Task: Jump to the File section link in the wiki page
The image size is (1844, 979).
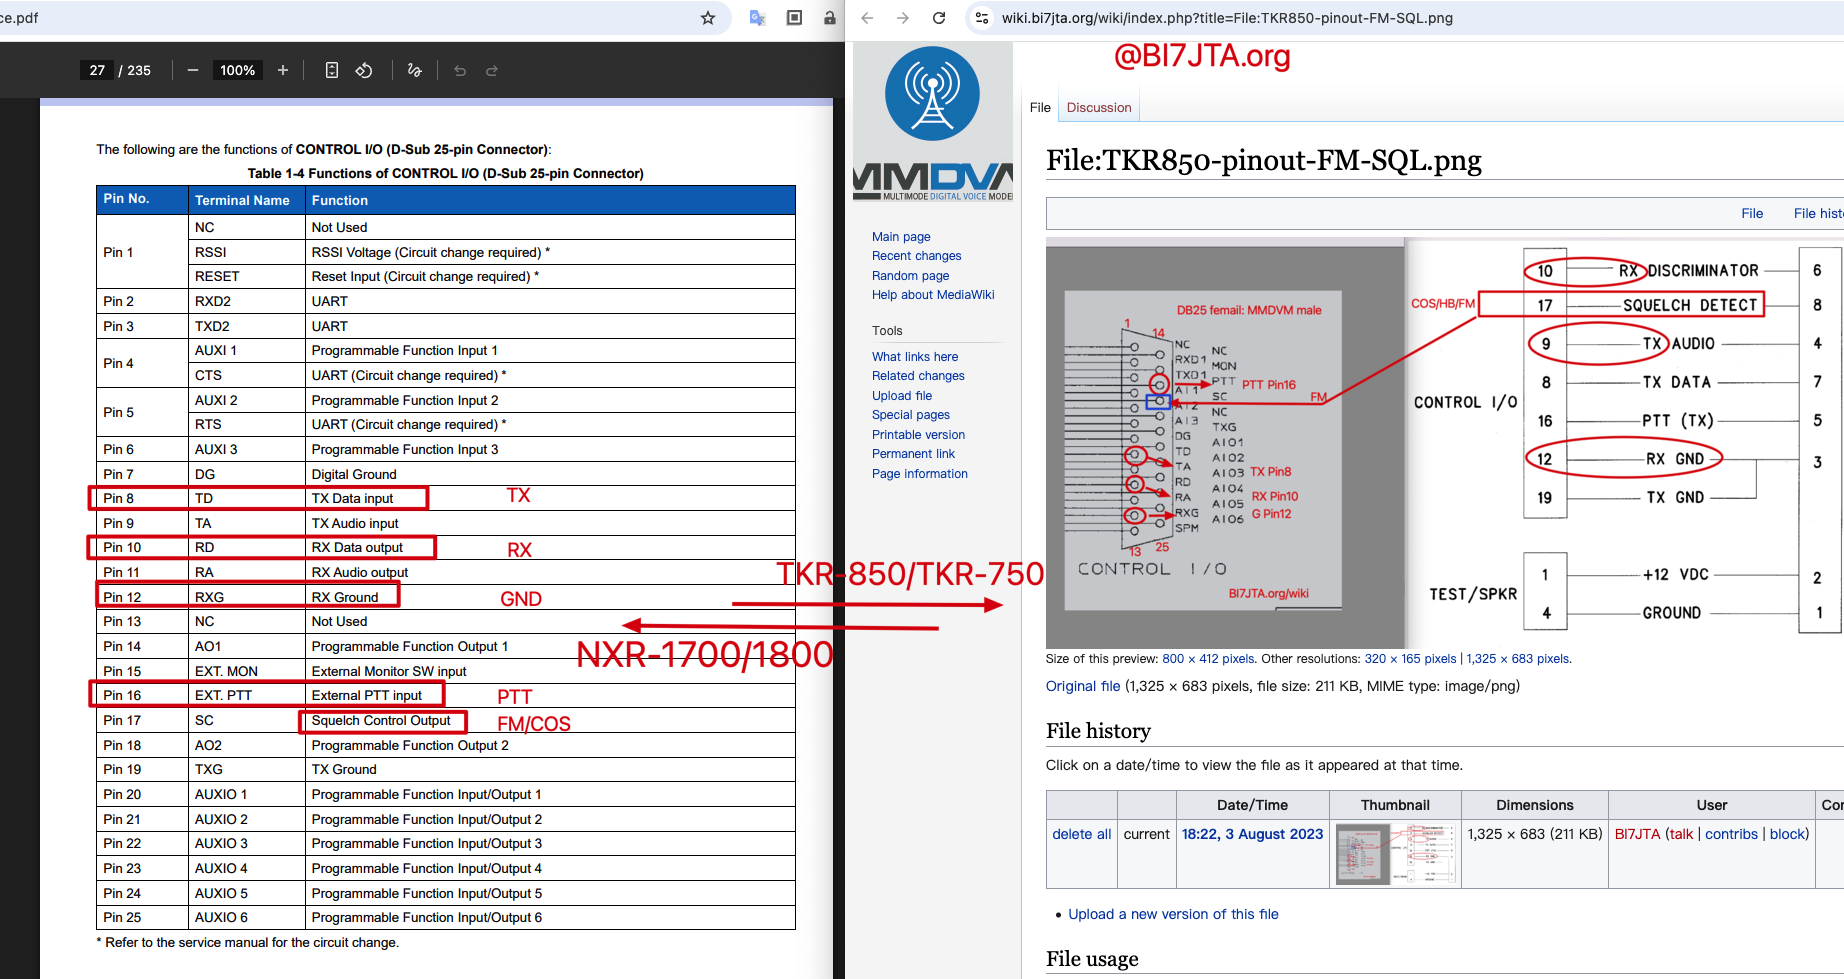Action: tap(1752, 213)
